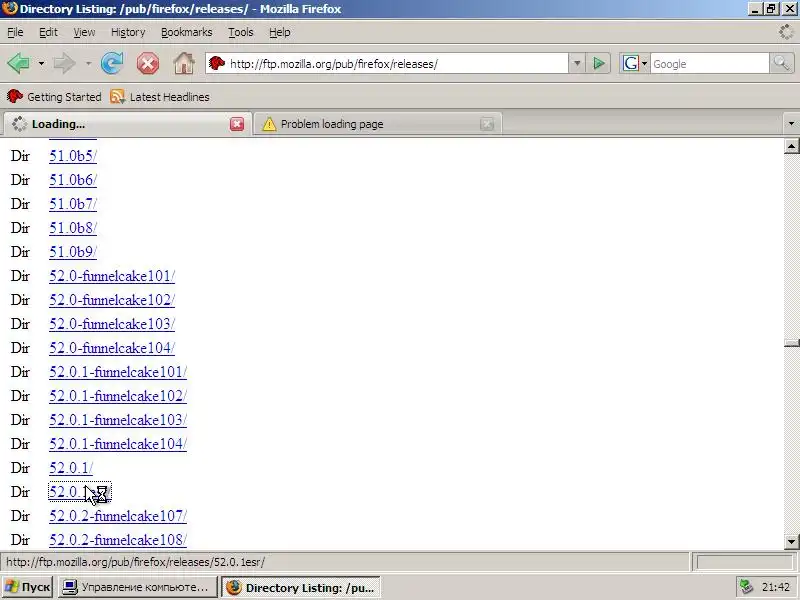Click the 21:42 clock in tray

click(776, 587)
